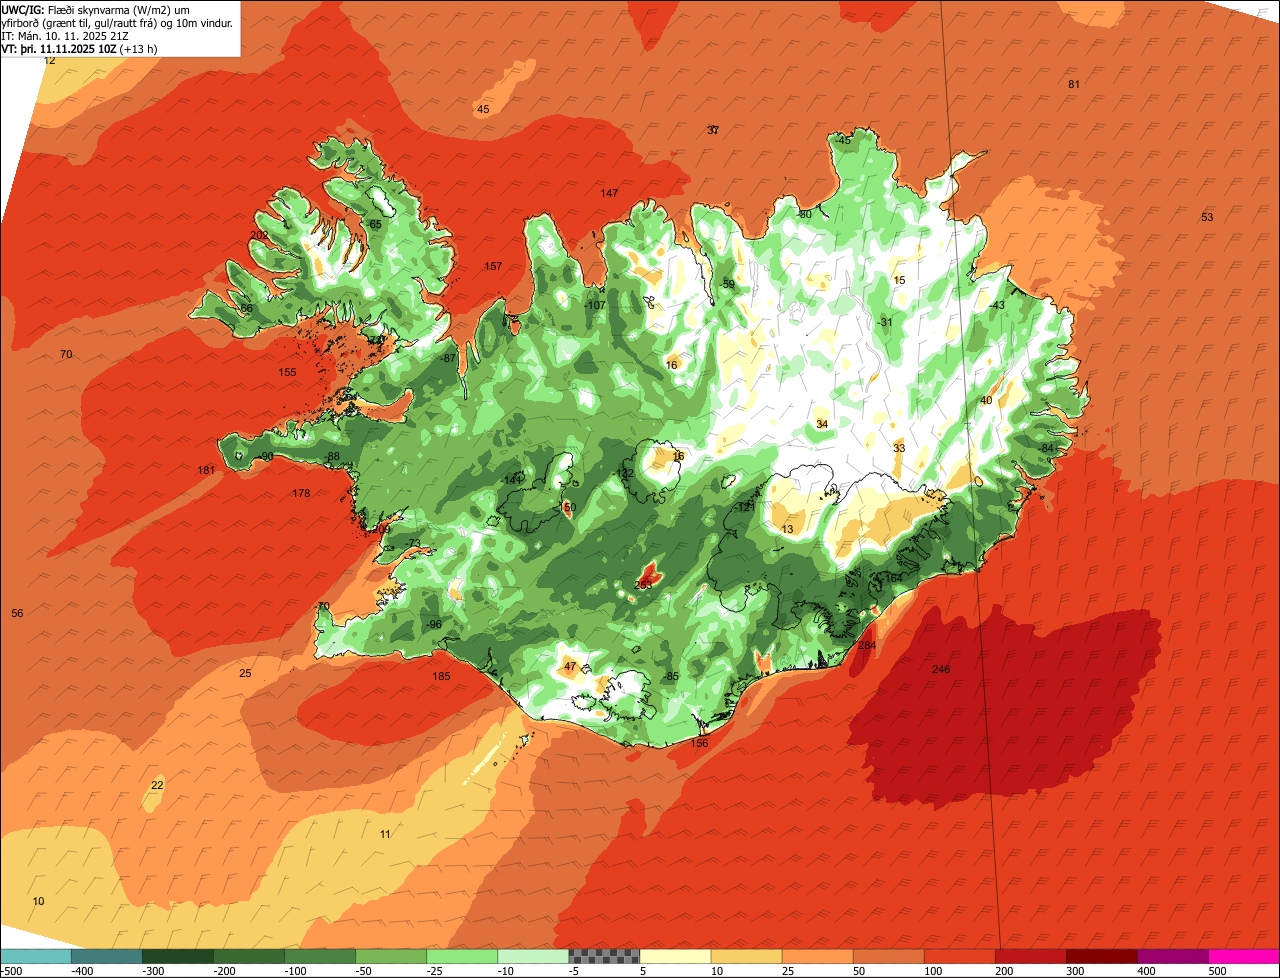Image resolution: width=1280 pixels, height=978 pixels.
Task: Select the magenta above-500 legend swatch
Action: point(1243,956)
